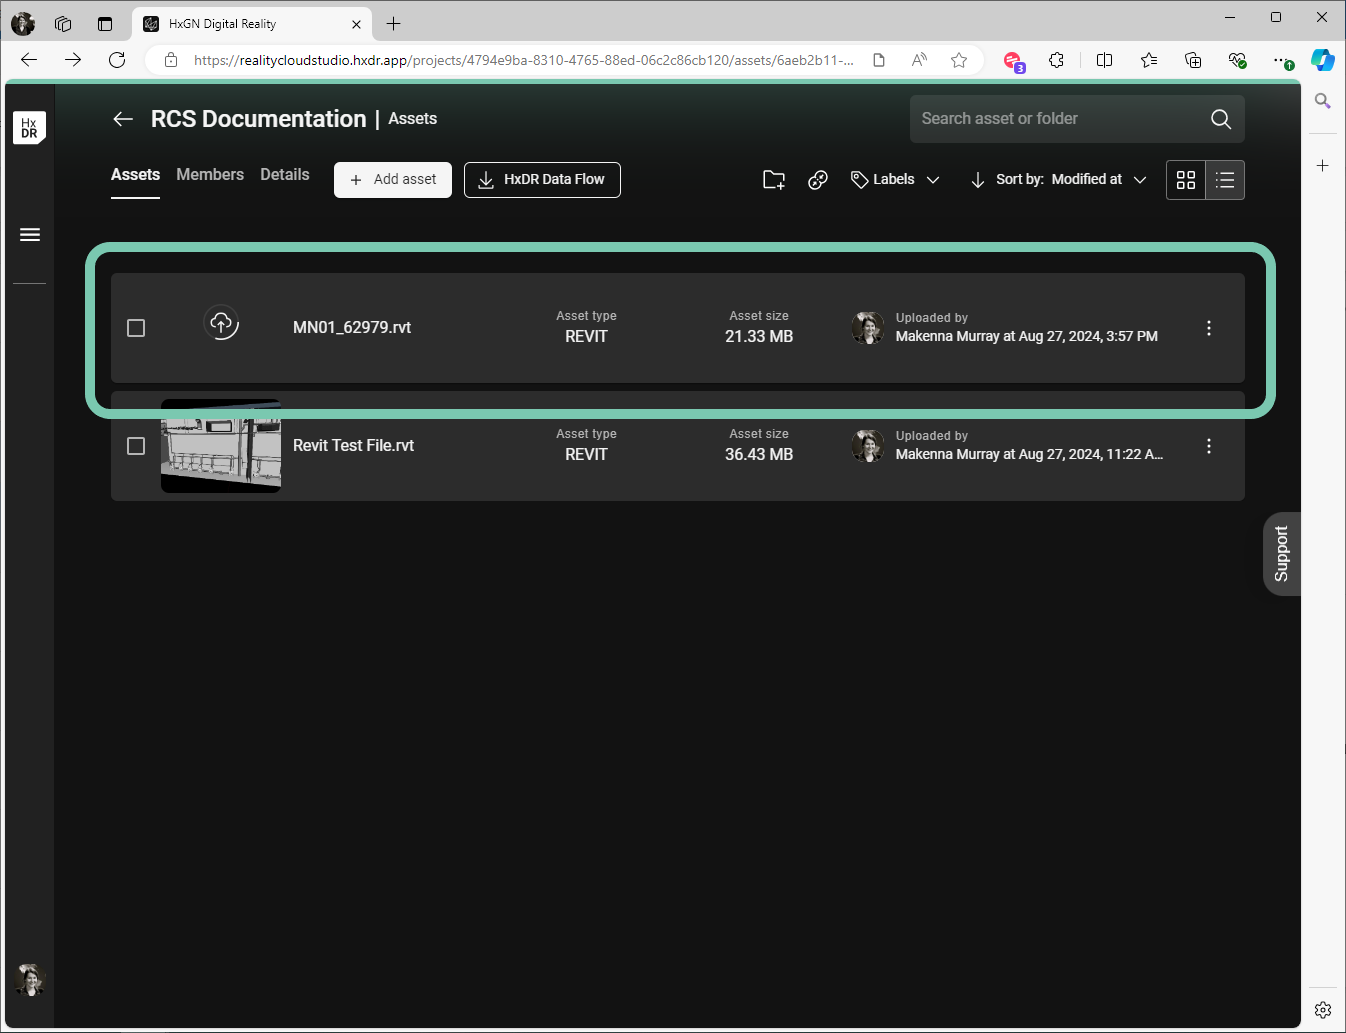Open more options for Revit Test File.rvt
The width and height of the screenshot is (1346, 1033).
pos(1209,446)
